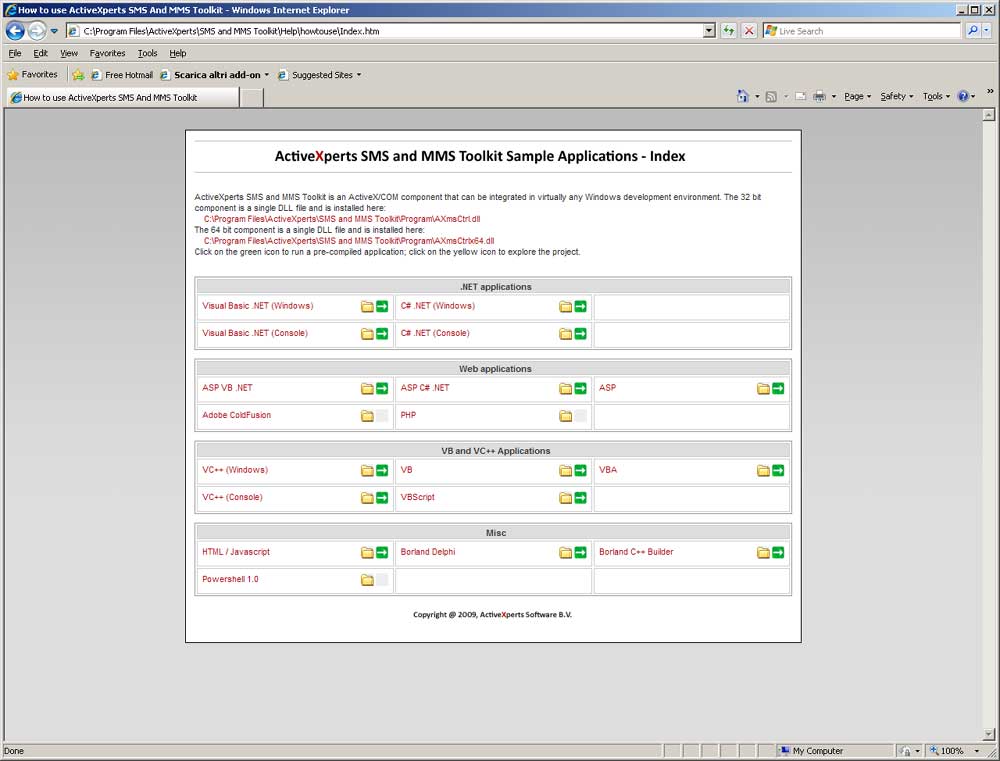Expand the Help question mark dropdown

click(973, 96)
